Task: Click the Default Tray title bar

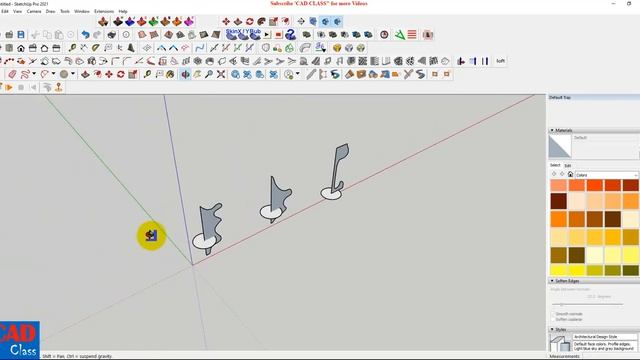Action: 593,98
